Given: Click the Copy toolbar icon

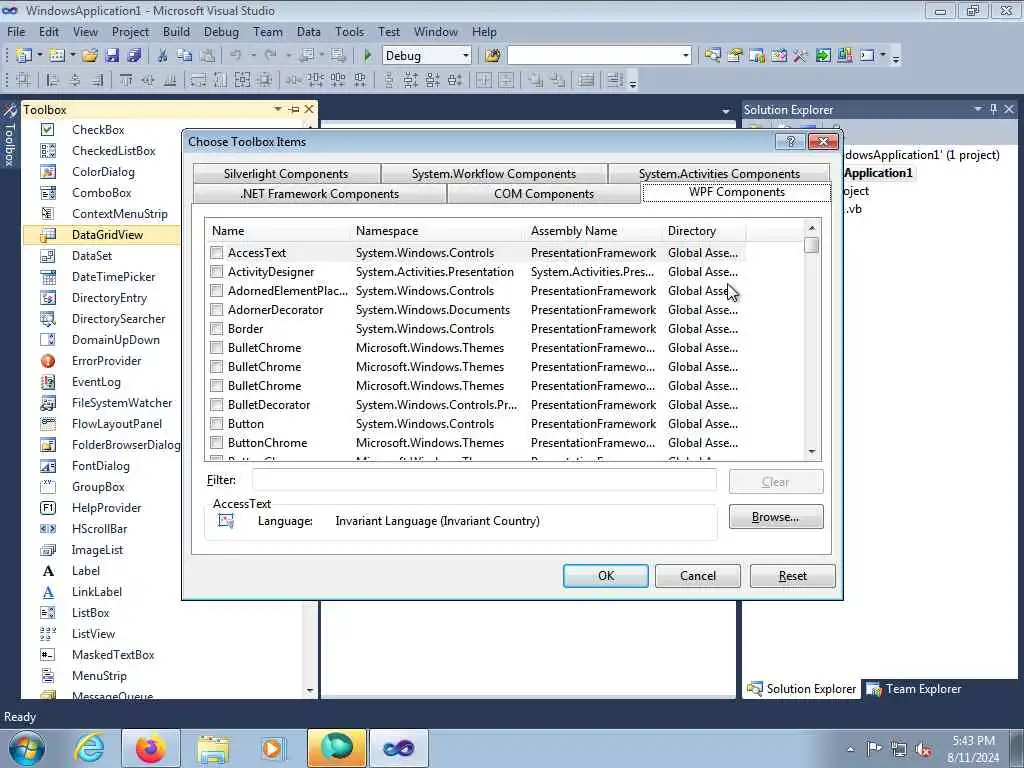Looking at the screenshot, I should 185,56.
